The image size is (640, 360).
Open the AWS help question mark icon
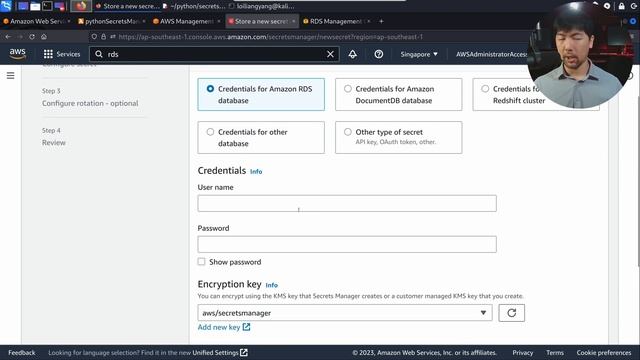[x=379, y=54]
